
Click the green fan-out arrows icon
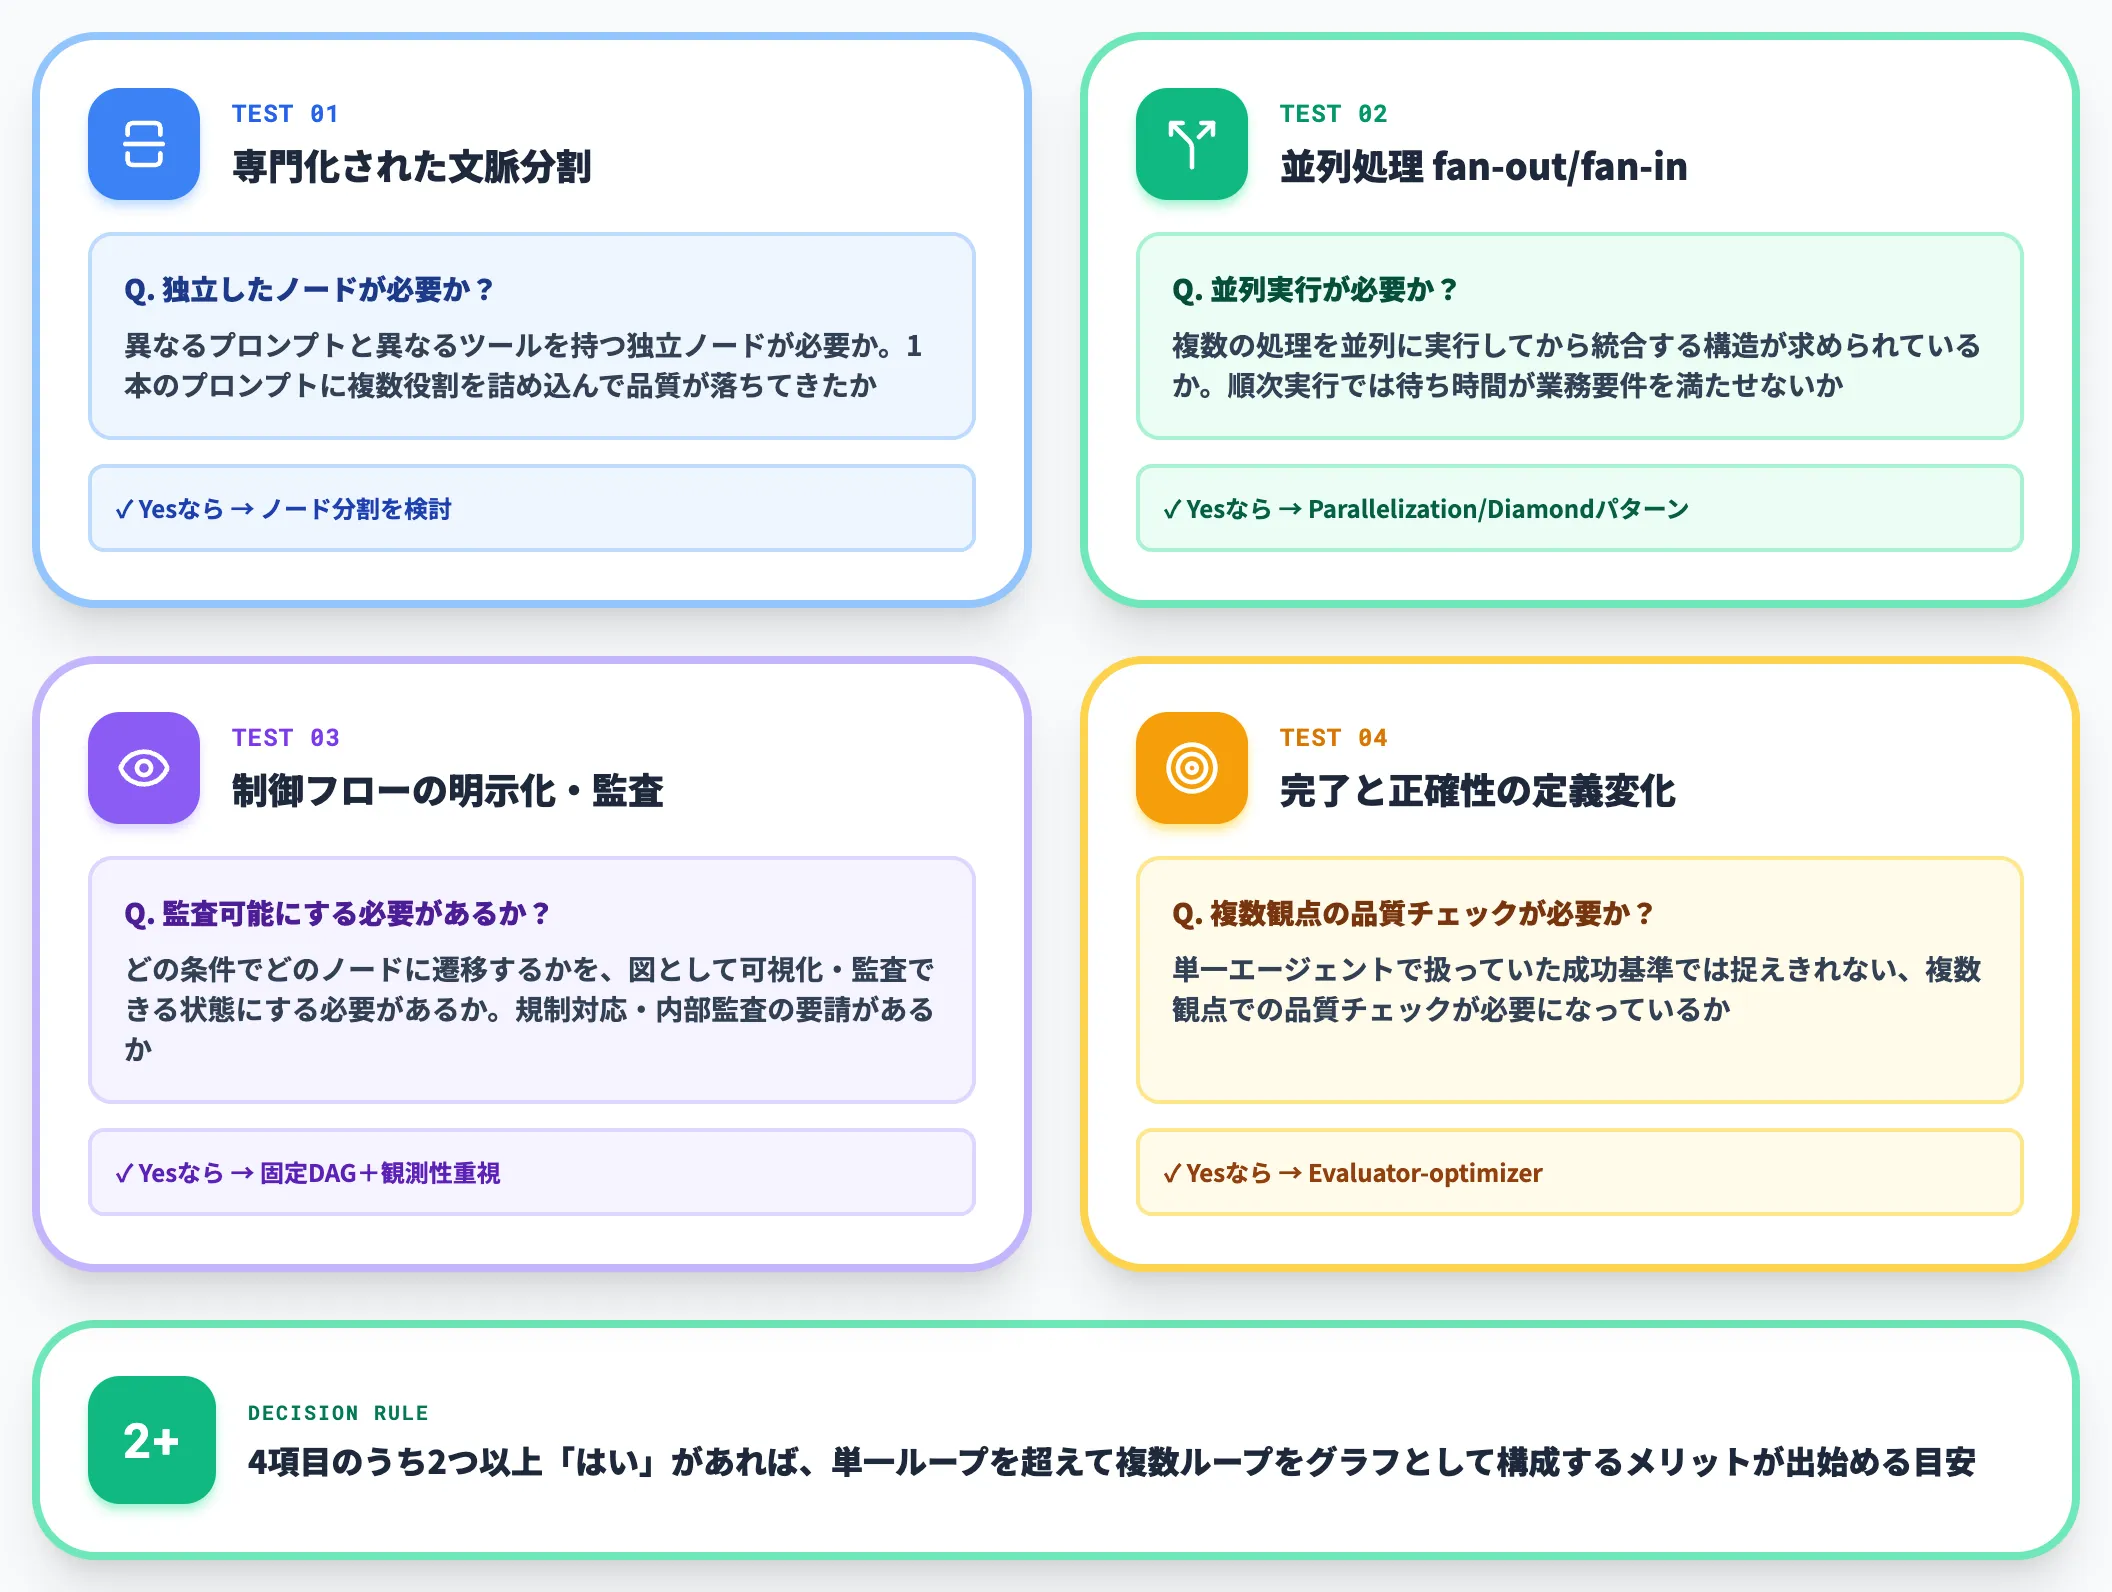[1192, 144]
